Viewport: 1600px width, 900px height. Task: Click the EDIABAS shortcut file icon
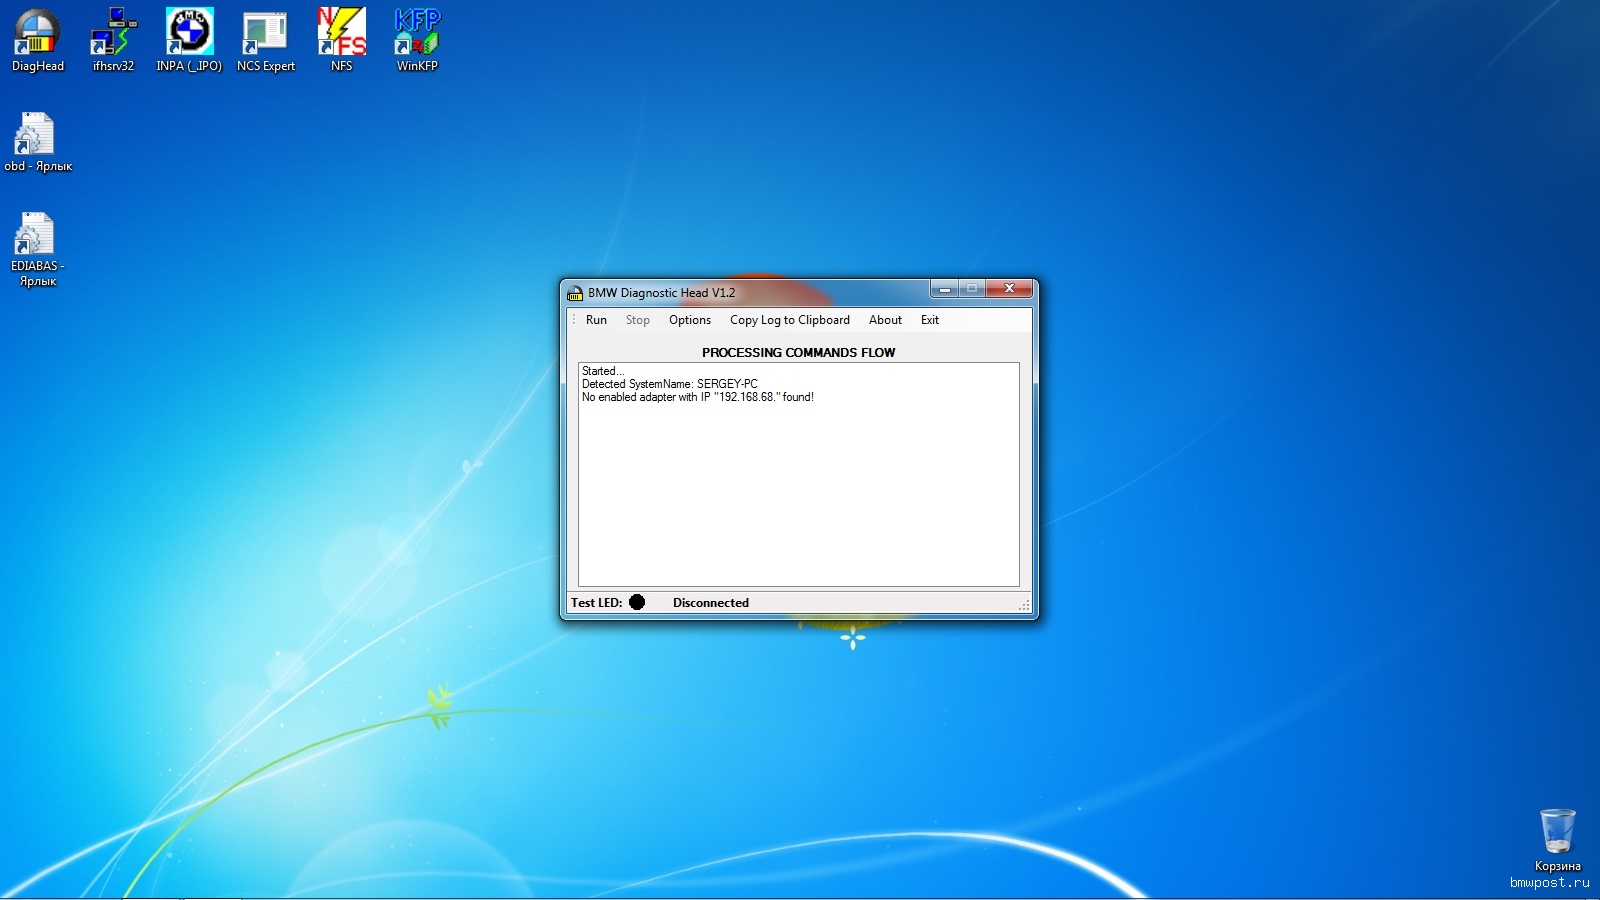36,236
